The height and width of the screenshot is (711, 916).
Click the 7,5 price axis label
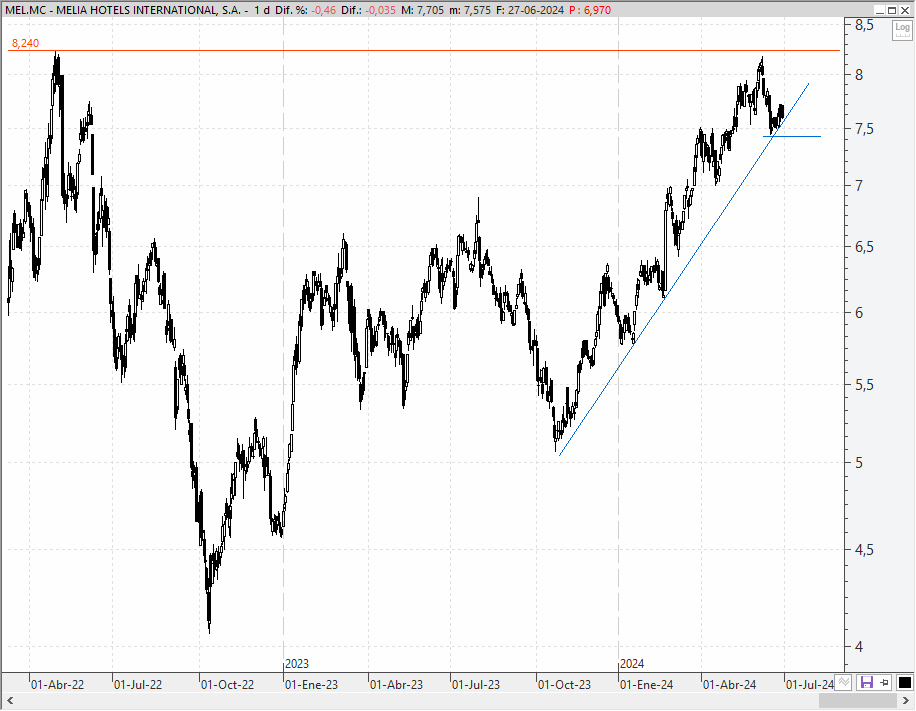pos(865,129)
